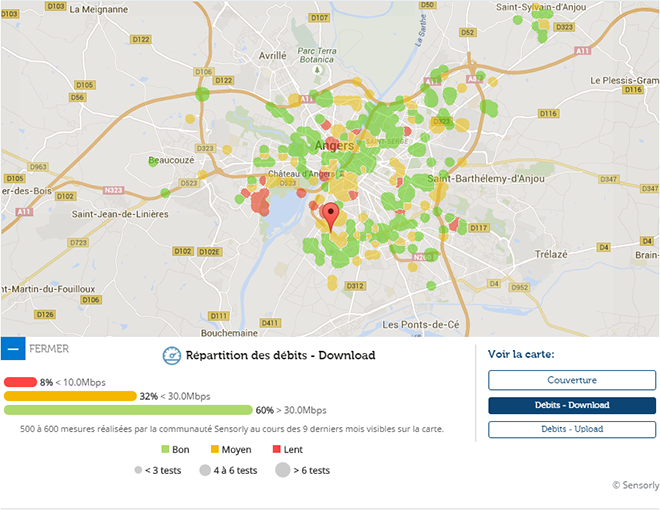
Task: Click the orange Moyen legend swatch
Action: coord(214,450)
